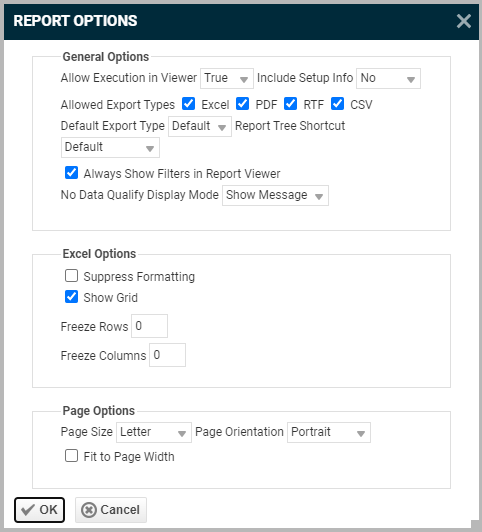Image resolution: width=482 pixels, height=532 pixels.
Task: Open the Page Size dropdown
Action: click(154, 432)
